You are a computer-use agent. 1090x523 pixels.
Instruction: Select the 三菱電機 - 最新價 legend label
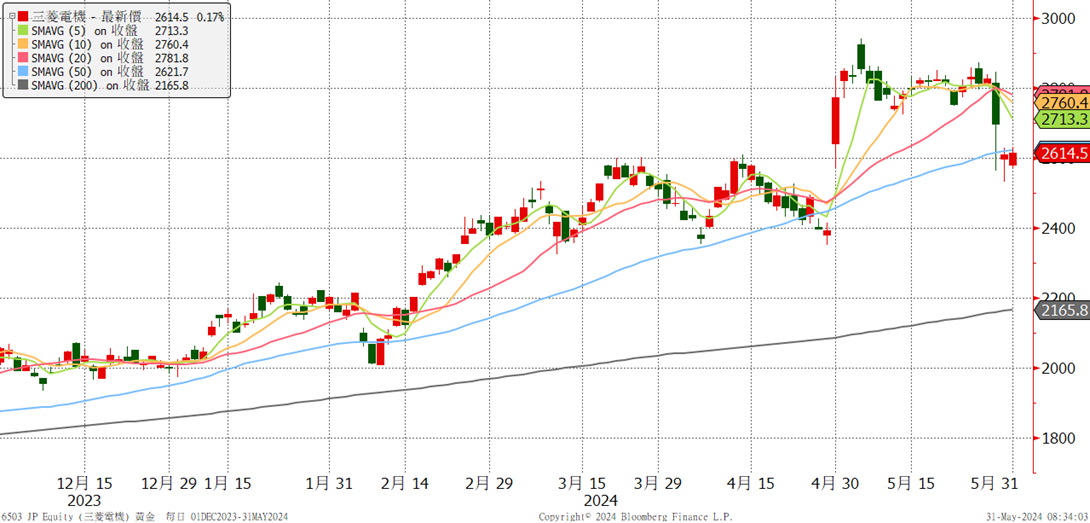(x=87, y=16)
